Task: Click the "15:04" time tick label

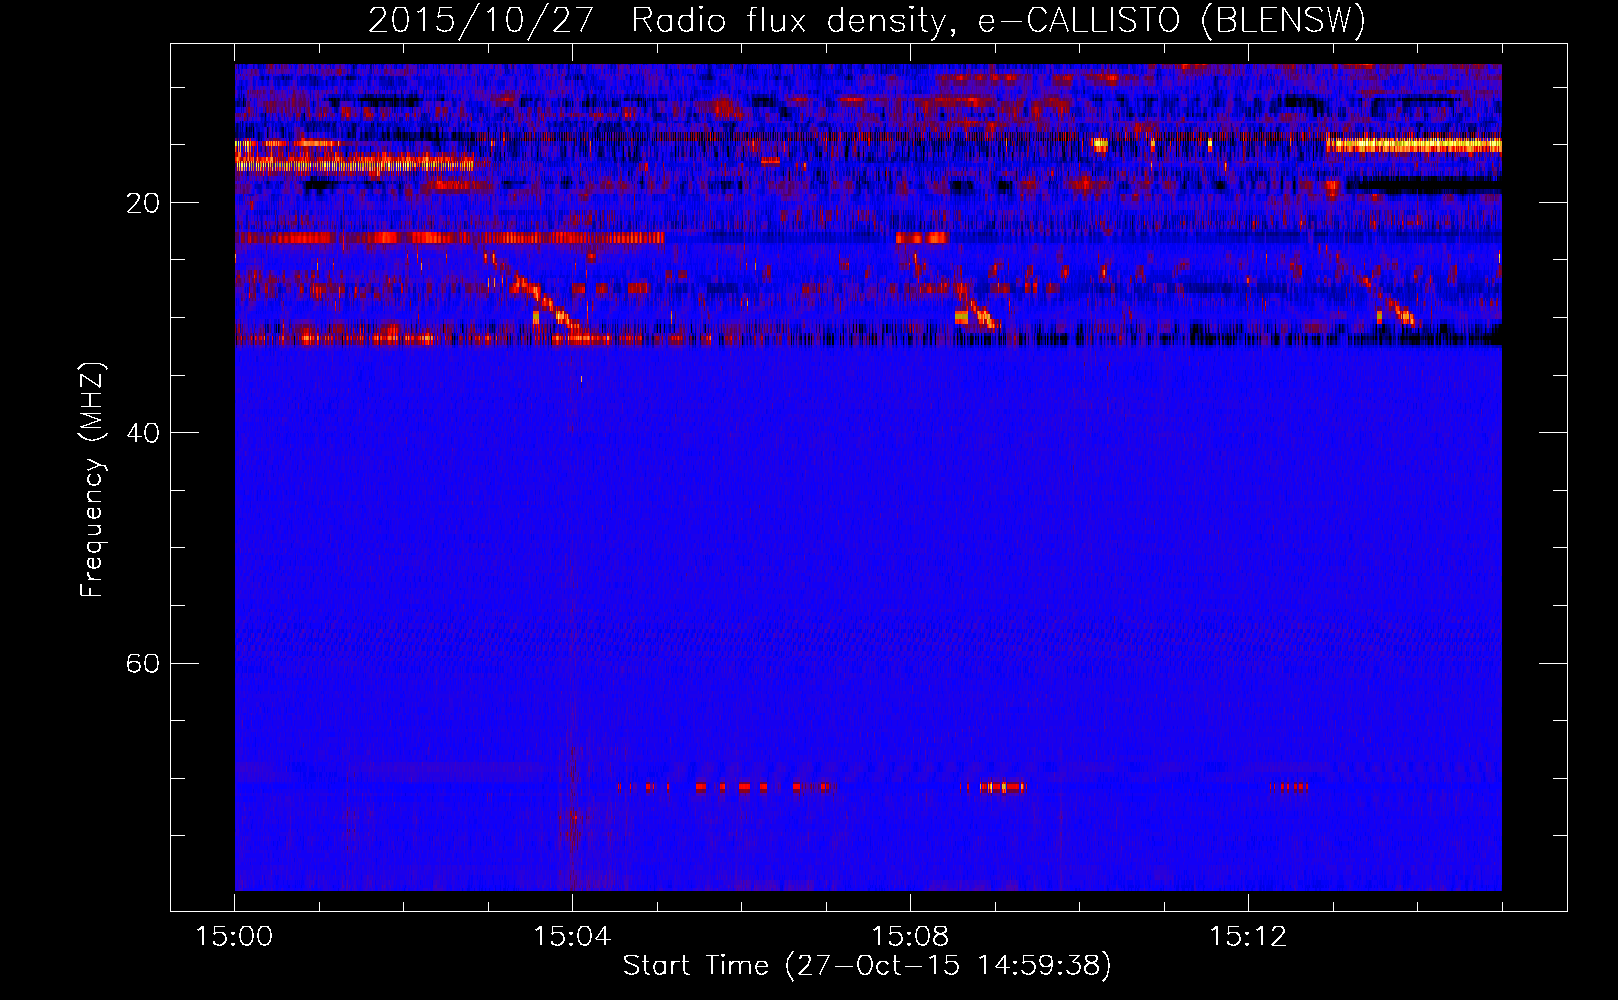Action: click(x=572, y=937)
